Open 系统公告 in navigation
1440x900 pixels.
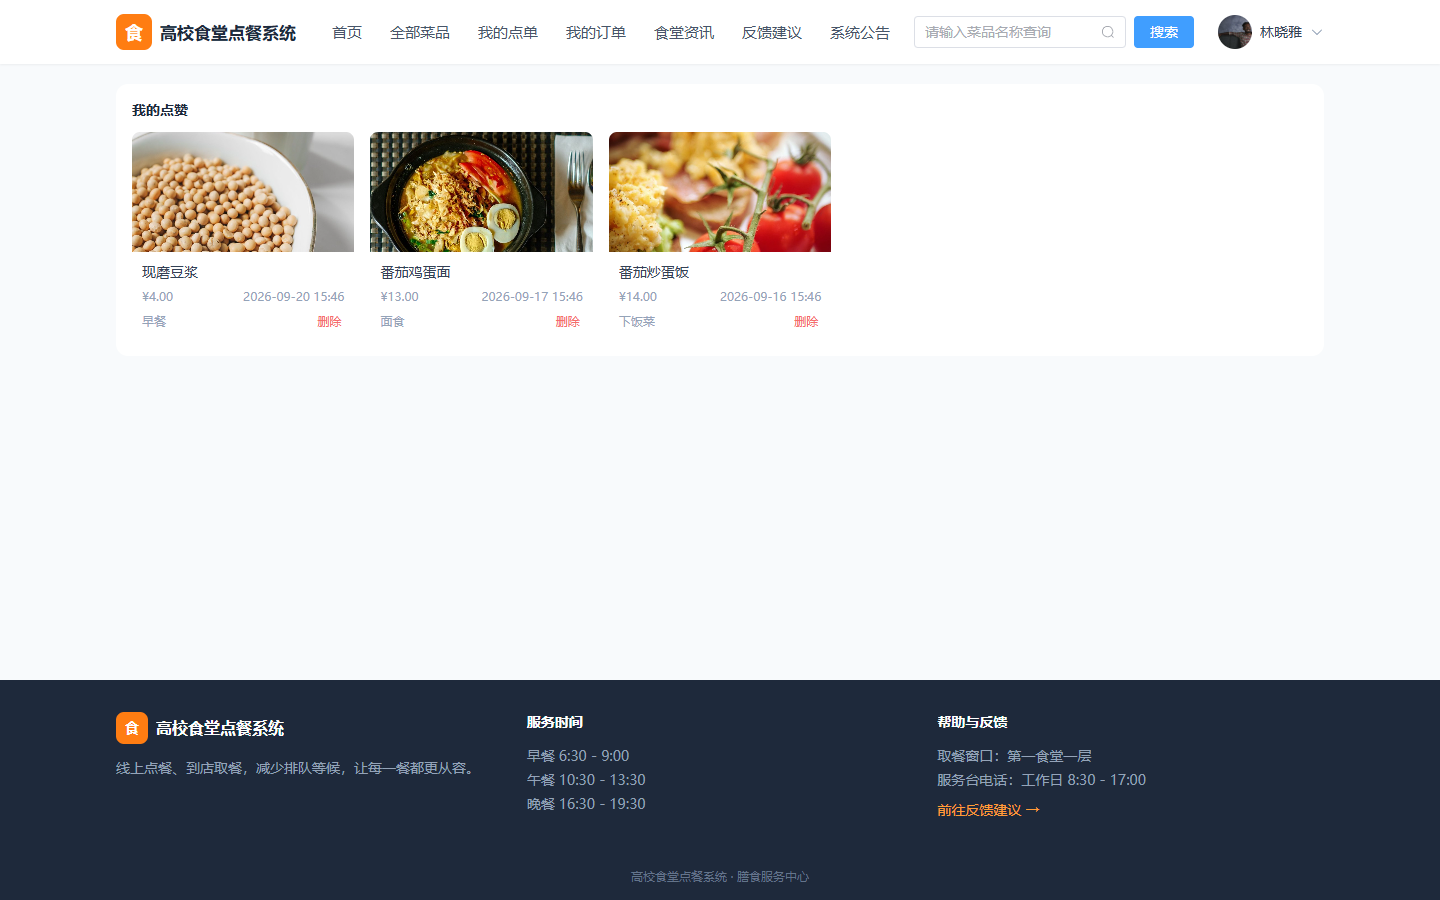click(x=860, y=33)
